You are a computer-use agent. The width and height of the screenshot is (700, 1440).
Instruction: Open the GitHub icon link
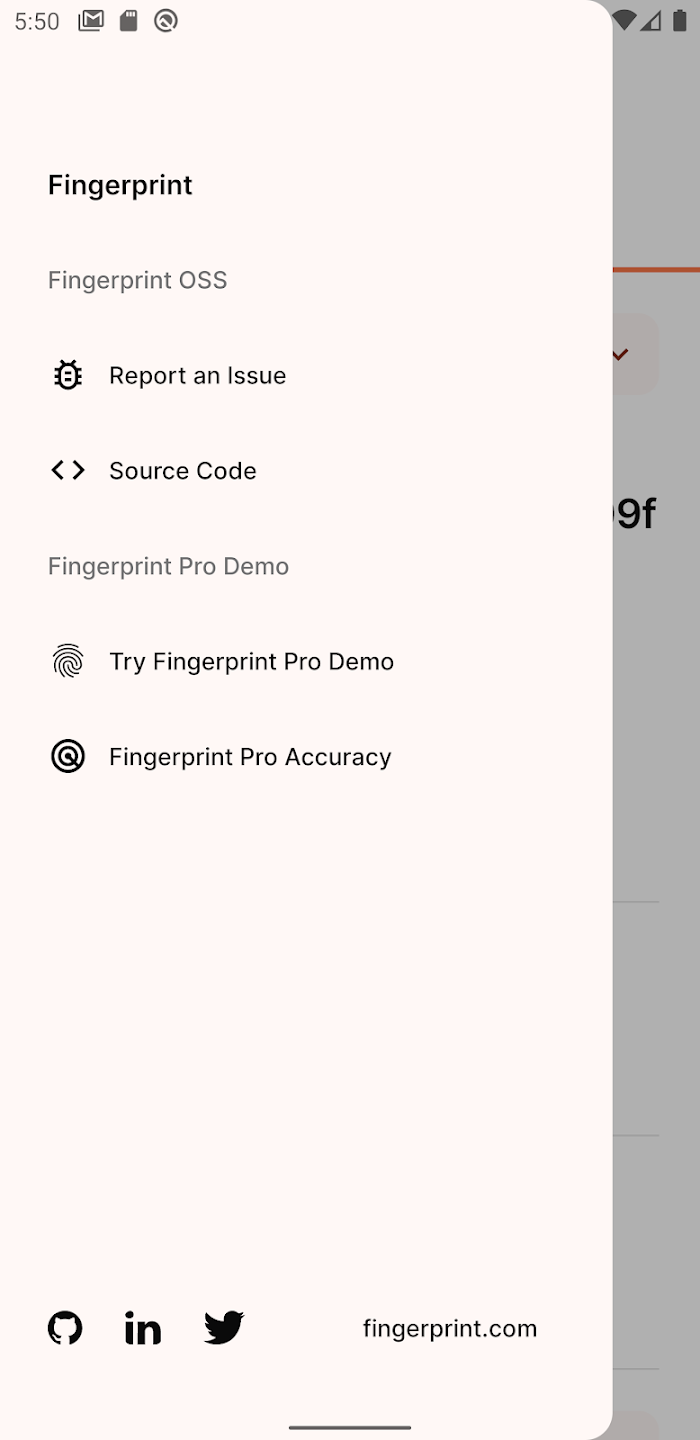[65, 1328]
